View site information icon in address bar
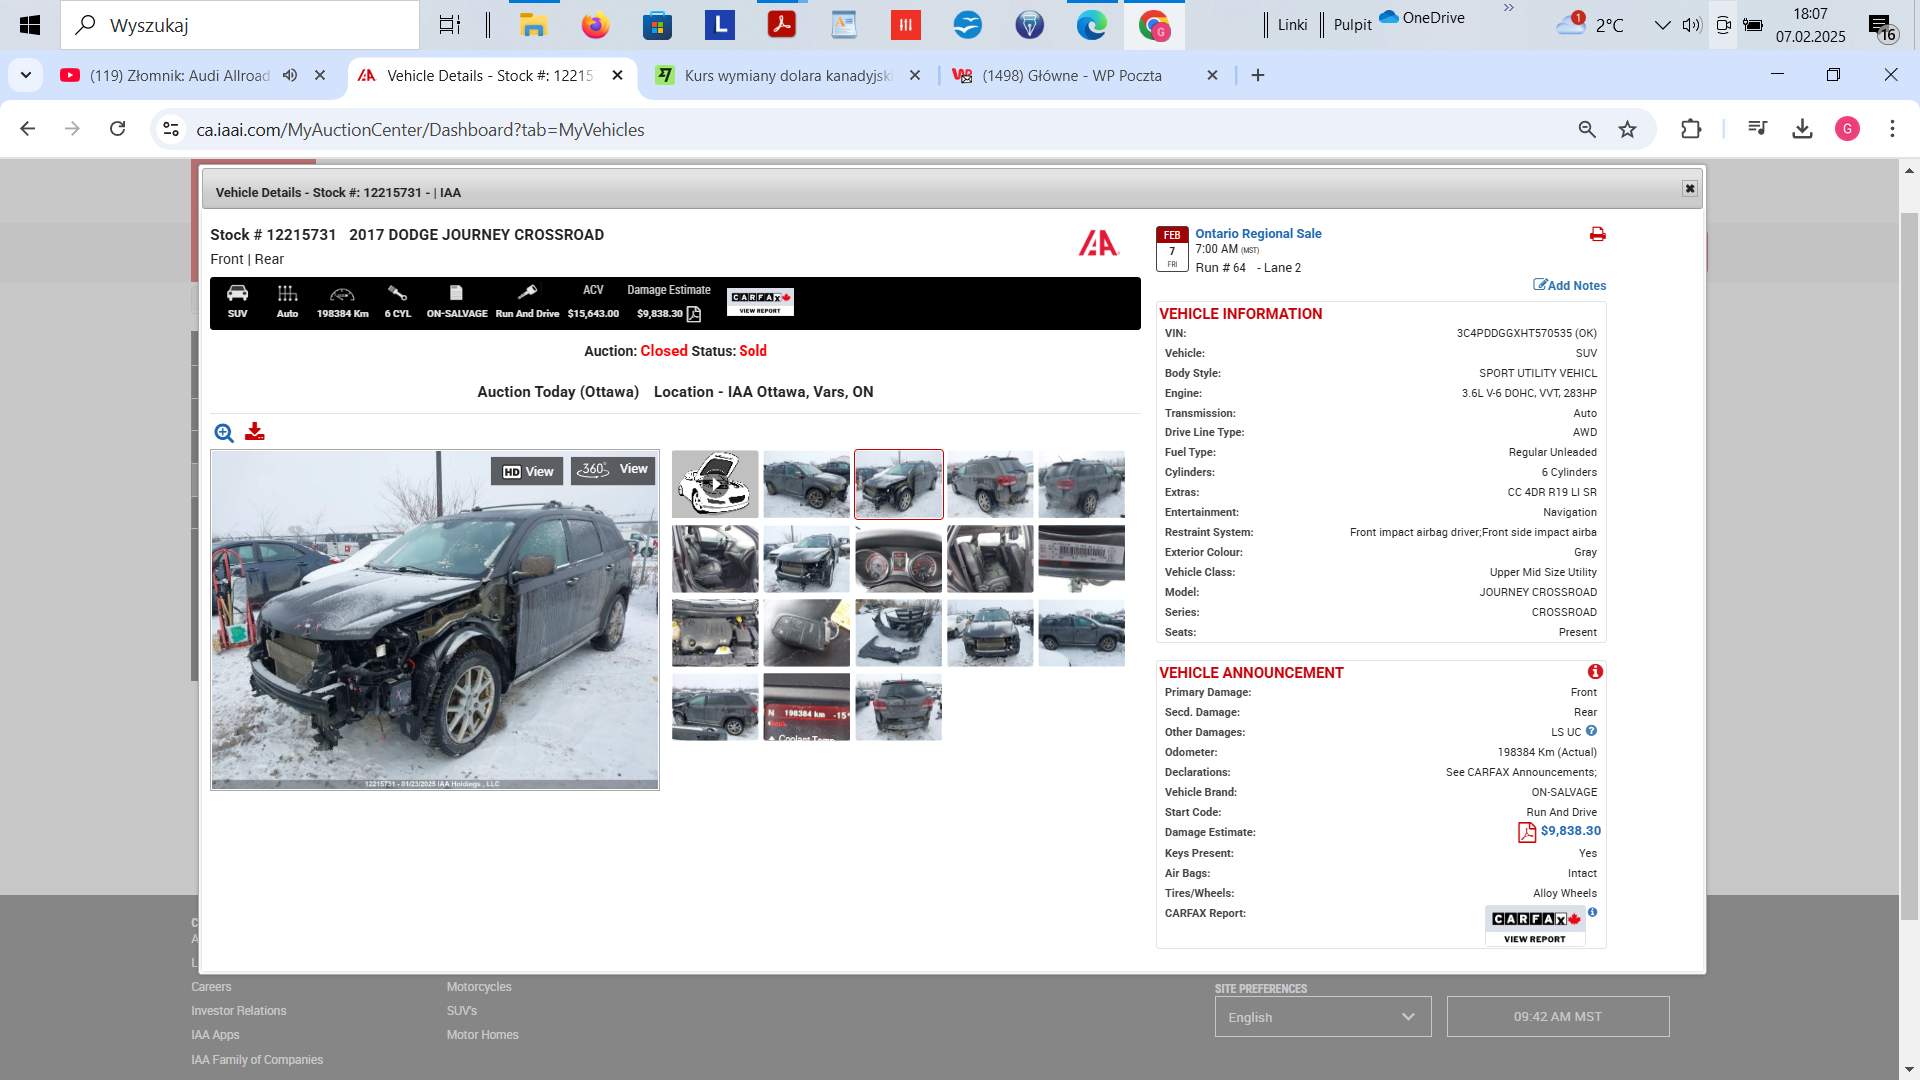This screenshot has height=1080, width=1920. tap(171, 129)
